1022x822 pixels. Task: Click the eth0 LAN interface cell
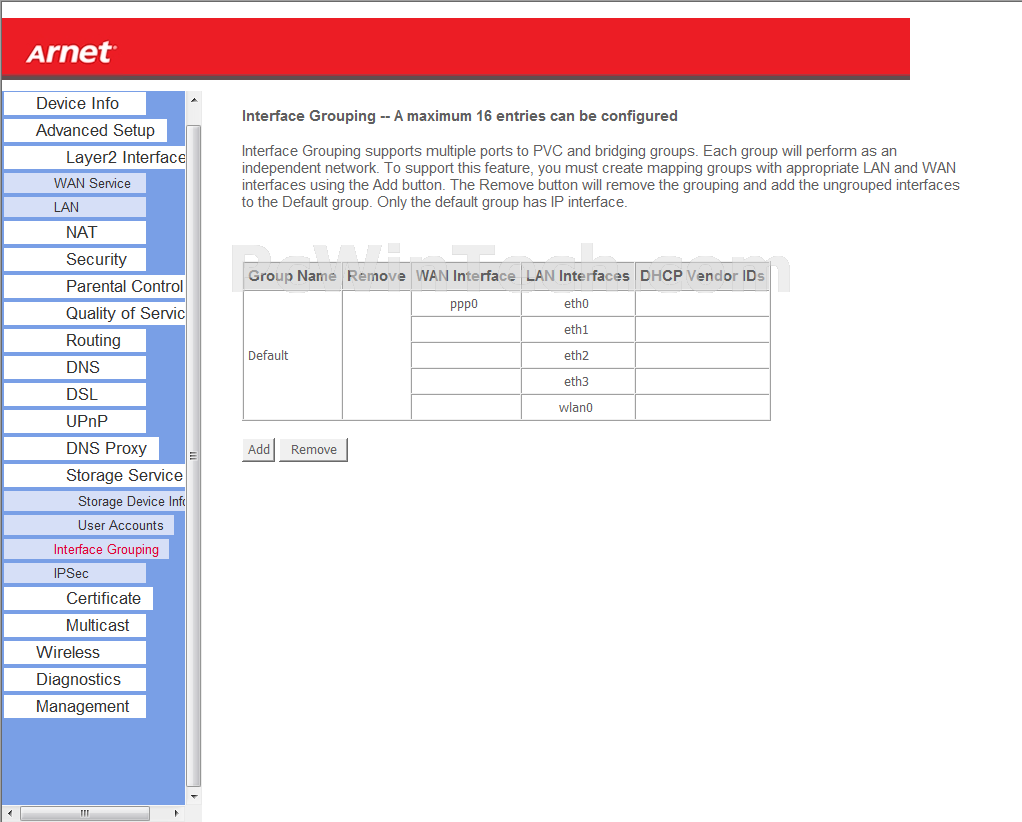(577, 304)
